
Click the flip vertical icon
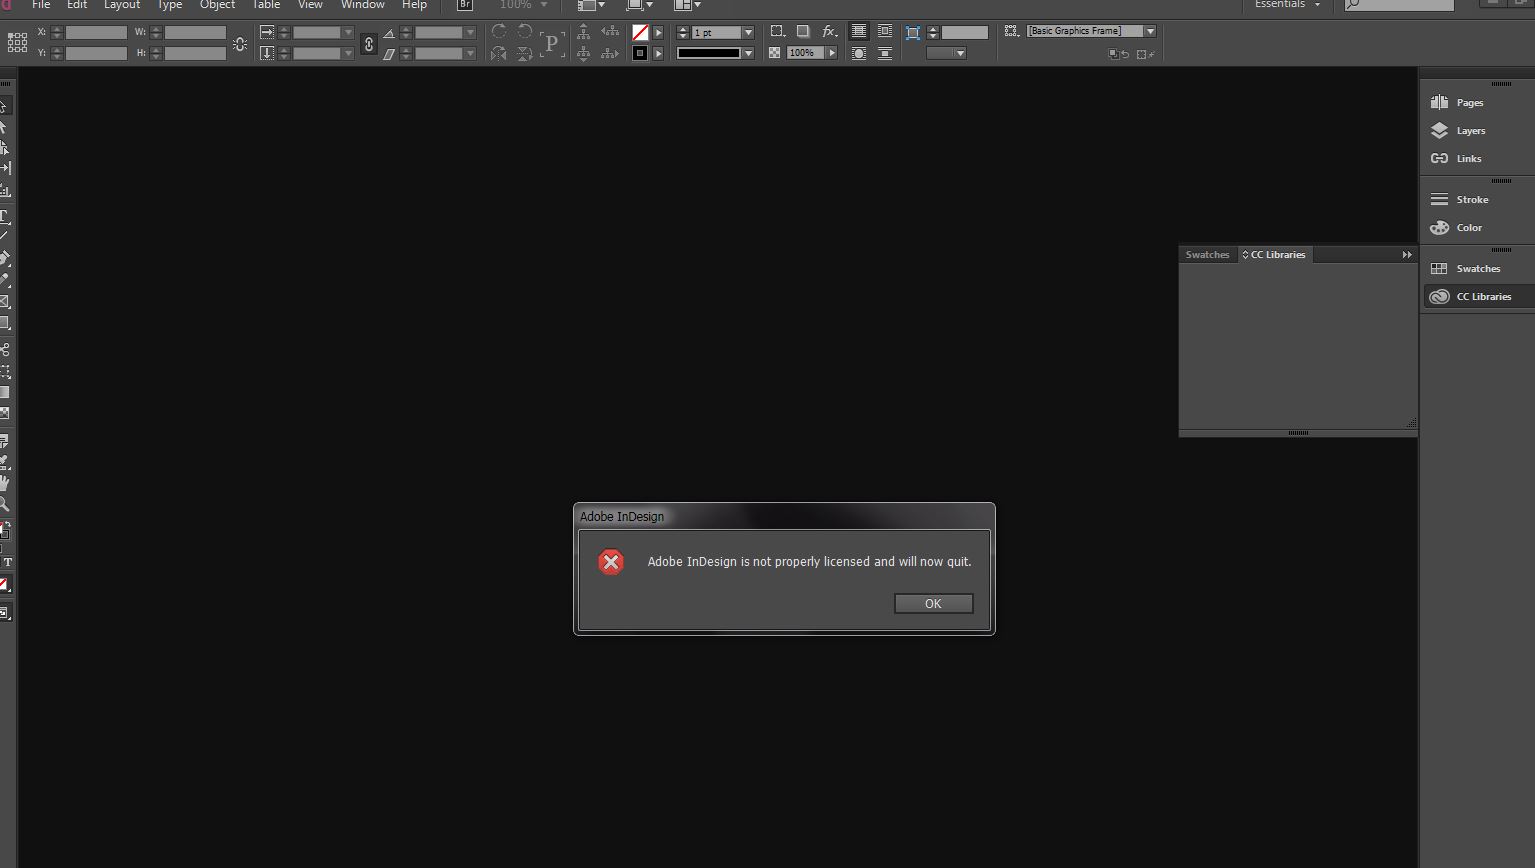(524, 53)
